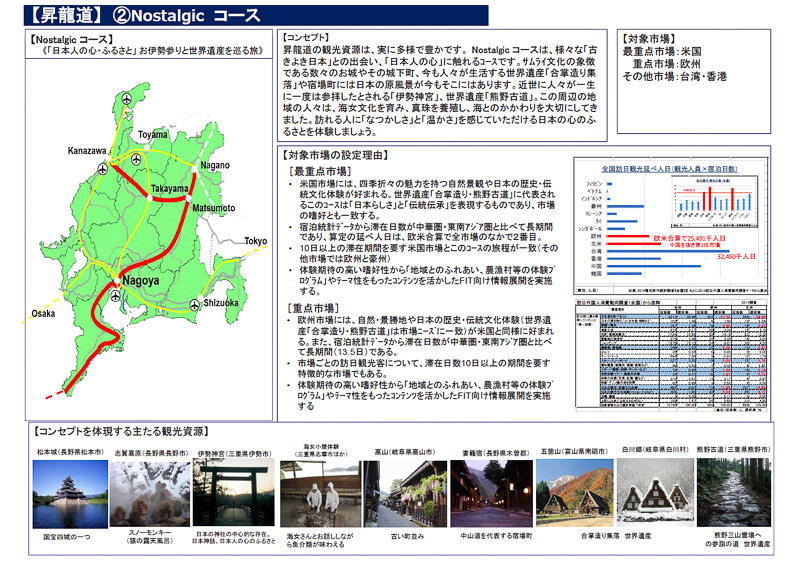This screenshot has width=800, height=565.
Task: Open the Tsumago-juku night street photo
Action: coord(491,494)
